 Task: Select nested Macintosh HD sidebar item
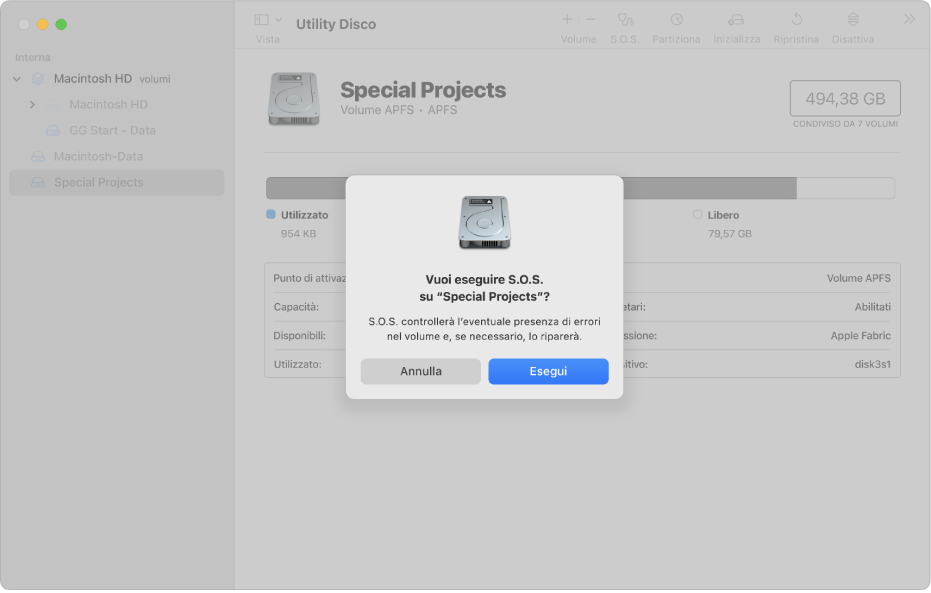(x=109, y=104)
